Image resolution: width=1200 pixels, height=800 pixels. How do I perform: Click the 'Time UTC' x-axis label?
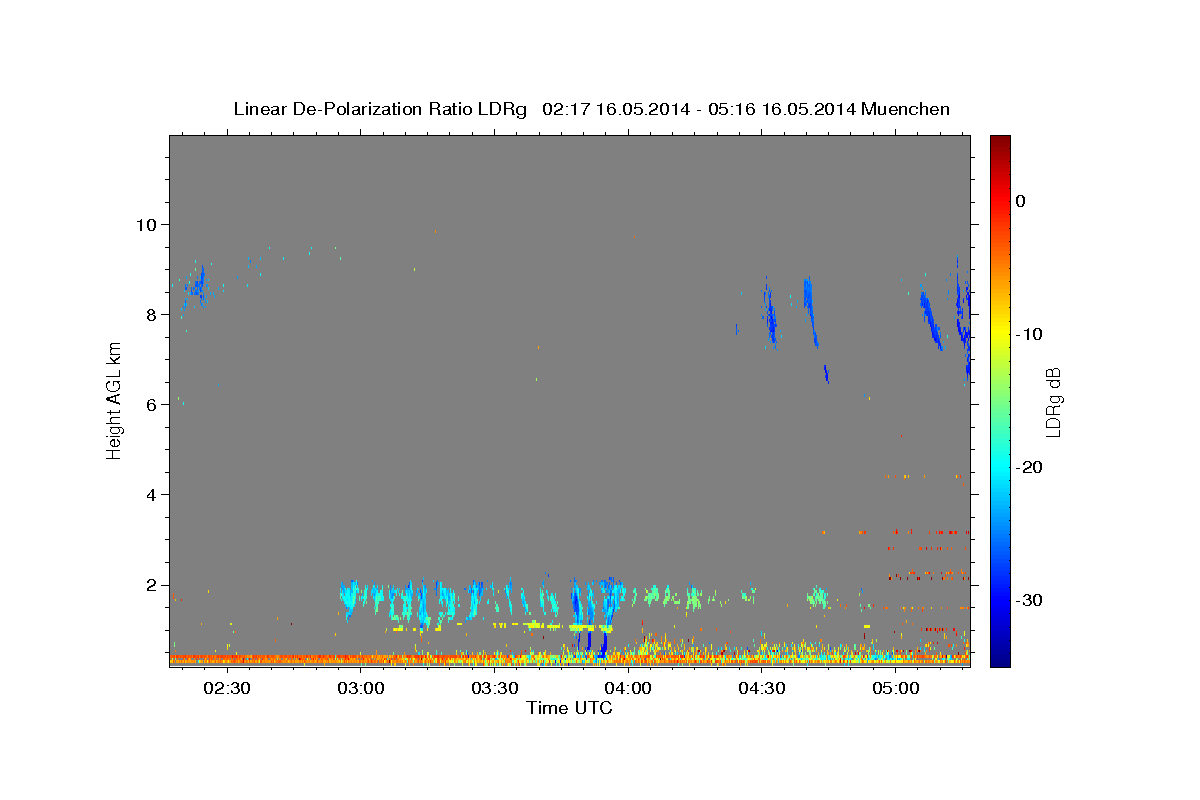(569, 708)
